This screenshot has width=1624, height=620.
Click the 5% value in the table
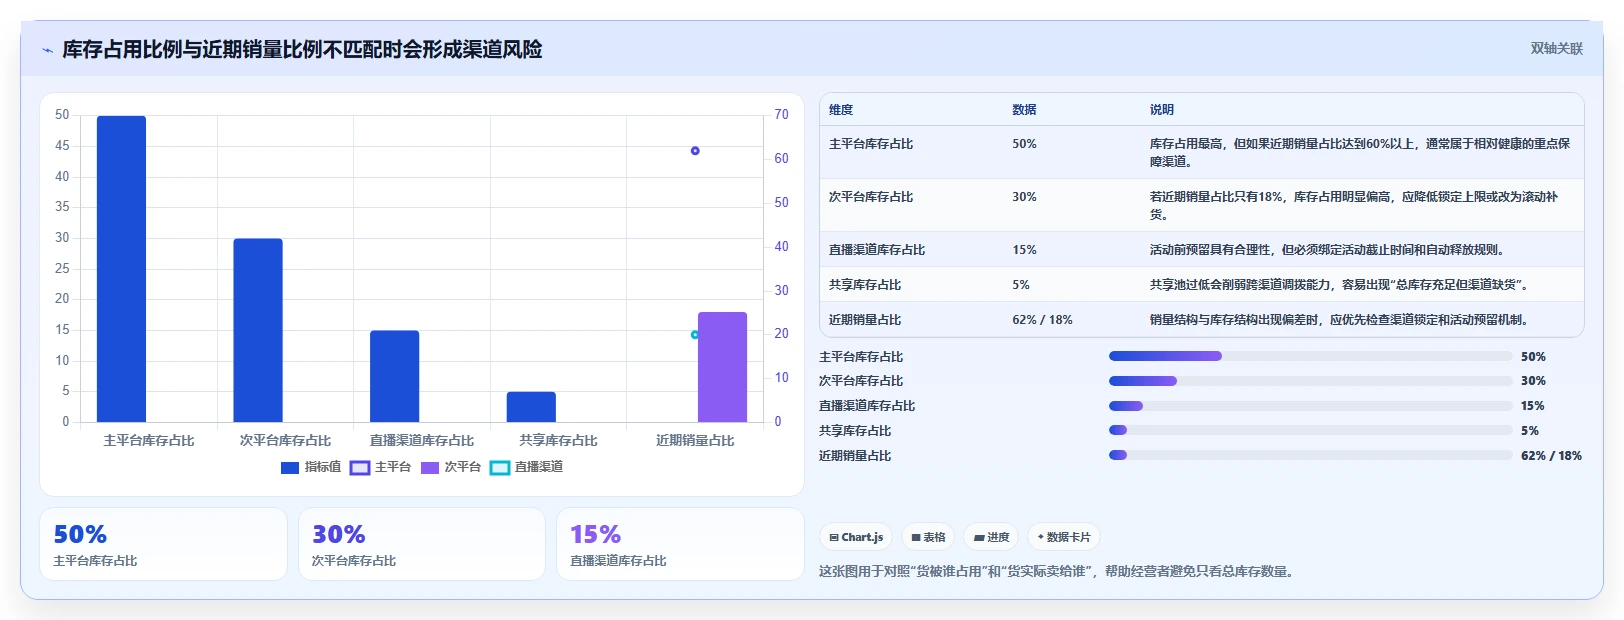click(1021, 285)
